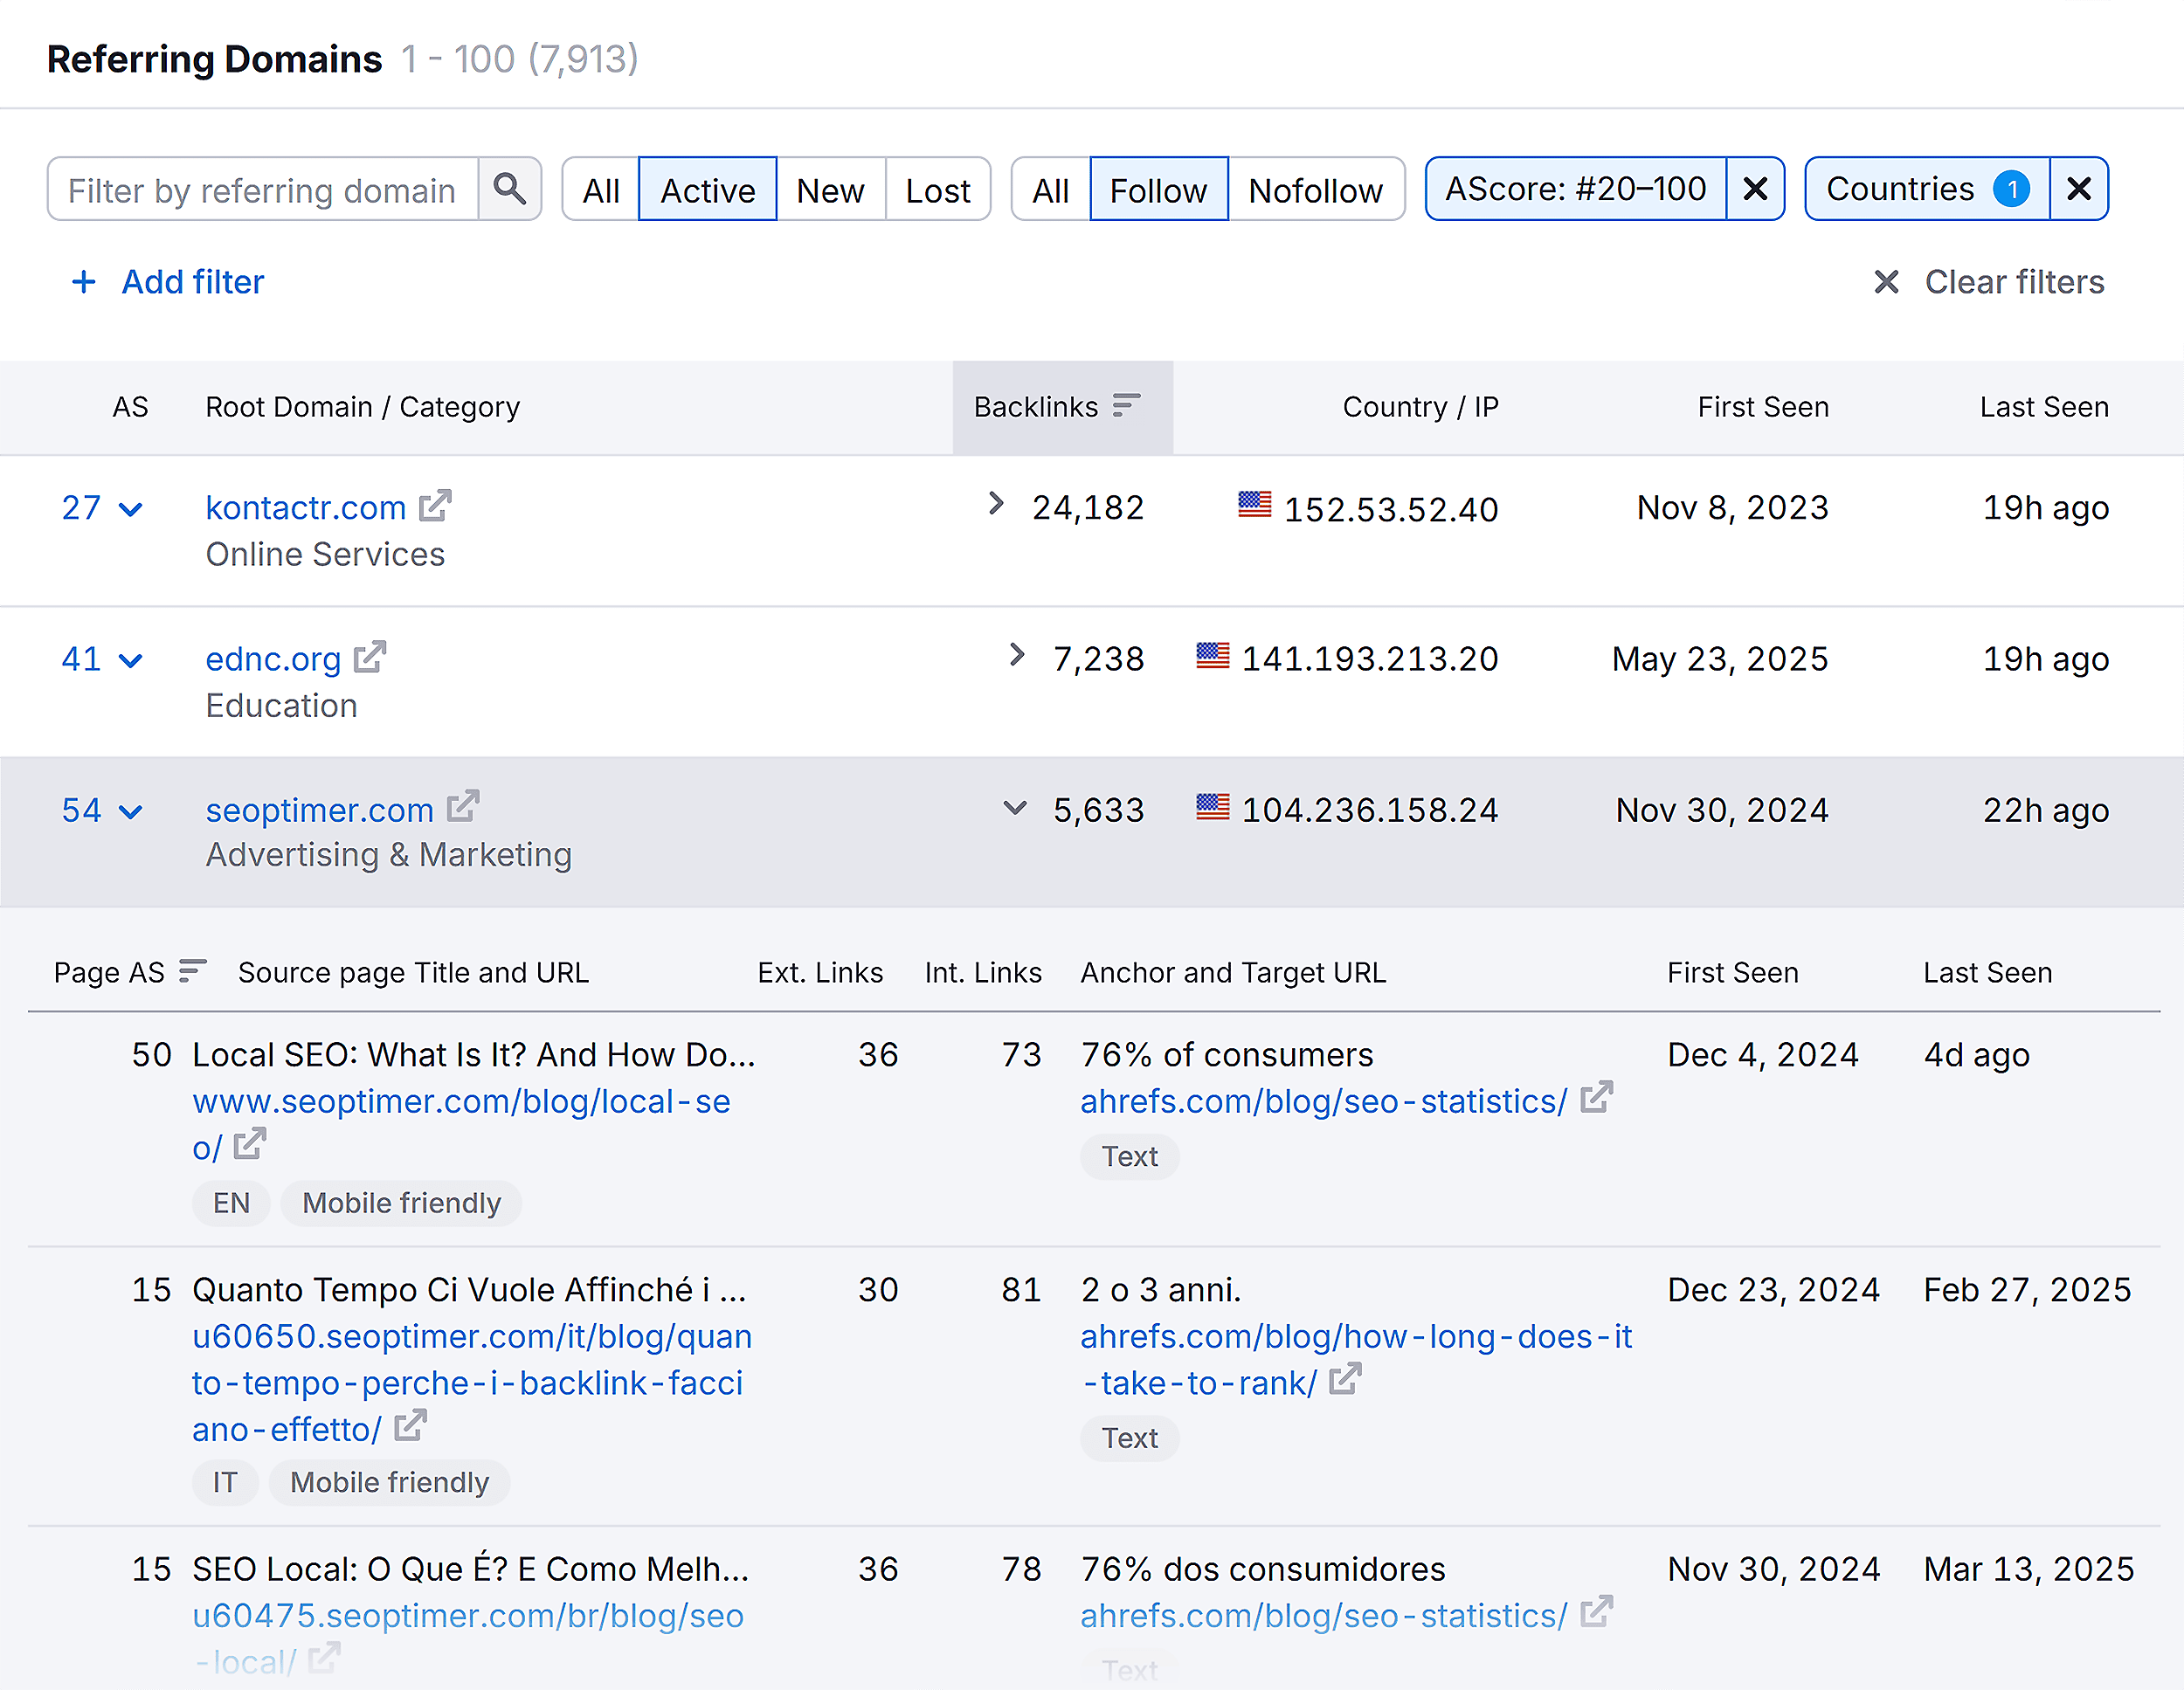Open ednc.org external link icon

point(370,657)
